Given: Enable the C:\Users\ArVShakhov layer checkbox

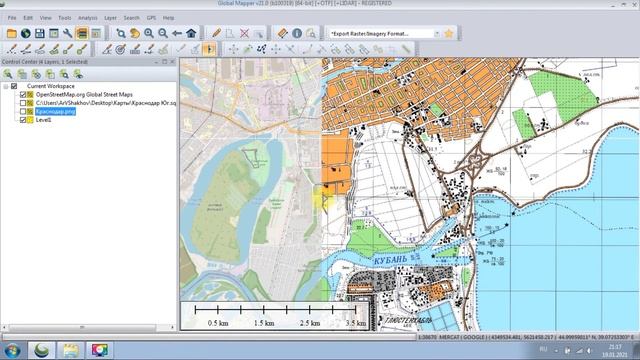Looking at the screenshot, I should click(23, 103).
